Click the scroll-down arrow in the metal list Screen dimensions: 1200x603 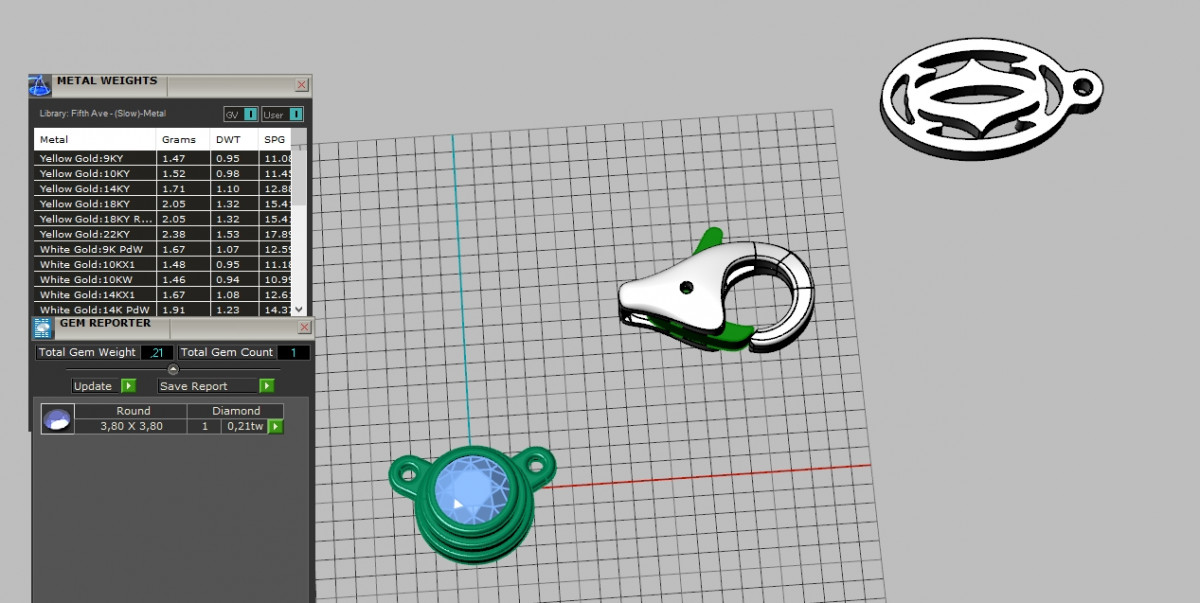tap(298, 309)
